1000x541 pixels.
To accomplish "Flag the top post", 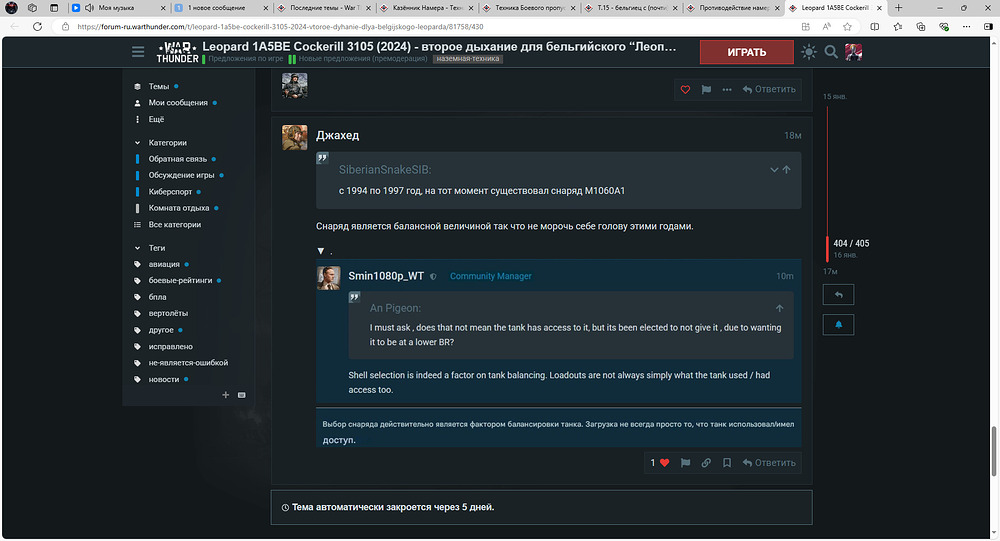I will 706,89.
